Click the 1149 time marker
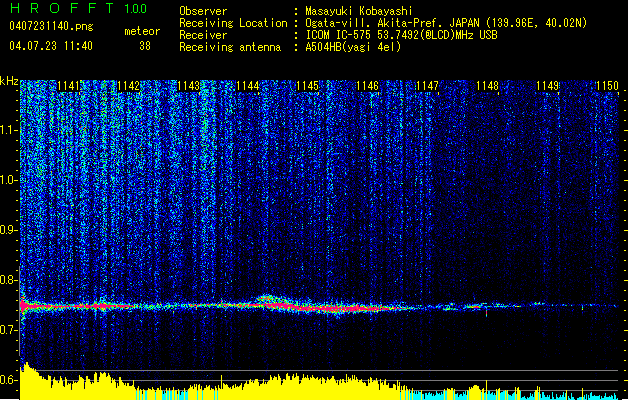The height and width of the screenshot is (400, 629). 548,86
